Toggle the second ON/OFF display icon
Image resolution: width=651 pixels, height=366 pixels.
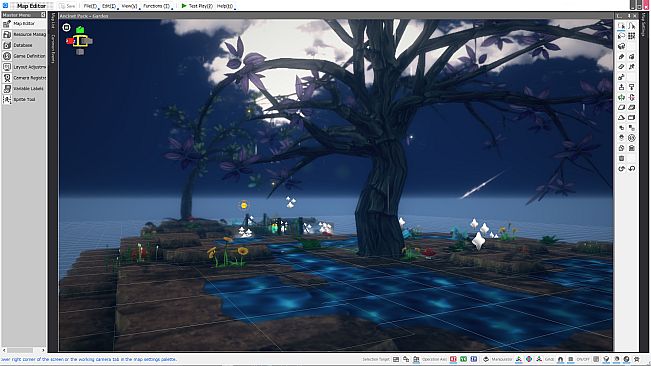[x=606, y=359]
